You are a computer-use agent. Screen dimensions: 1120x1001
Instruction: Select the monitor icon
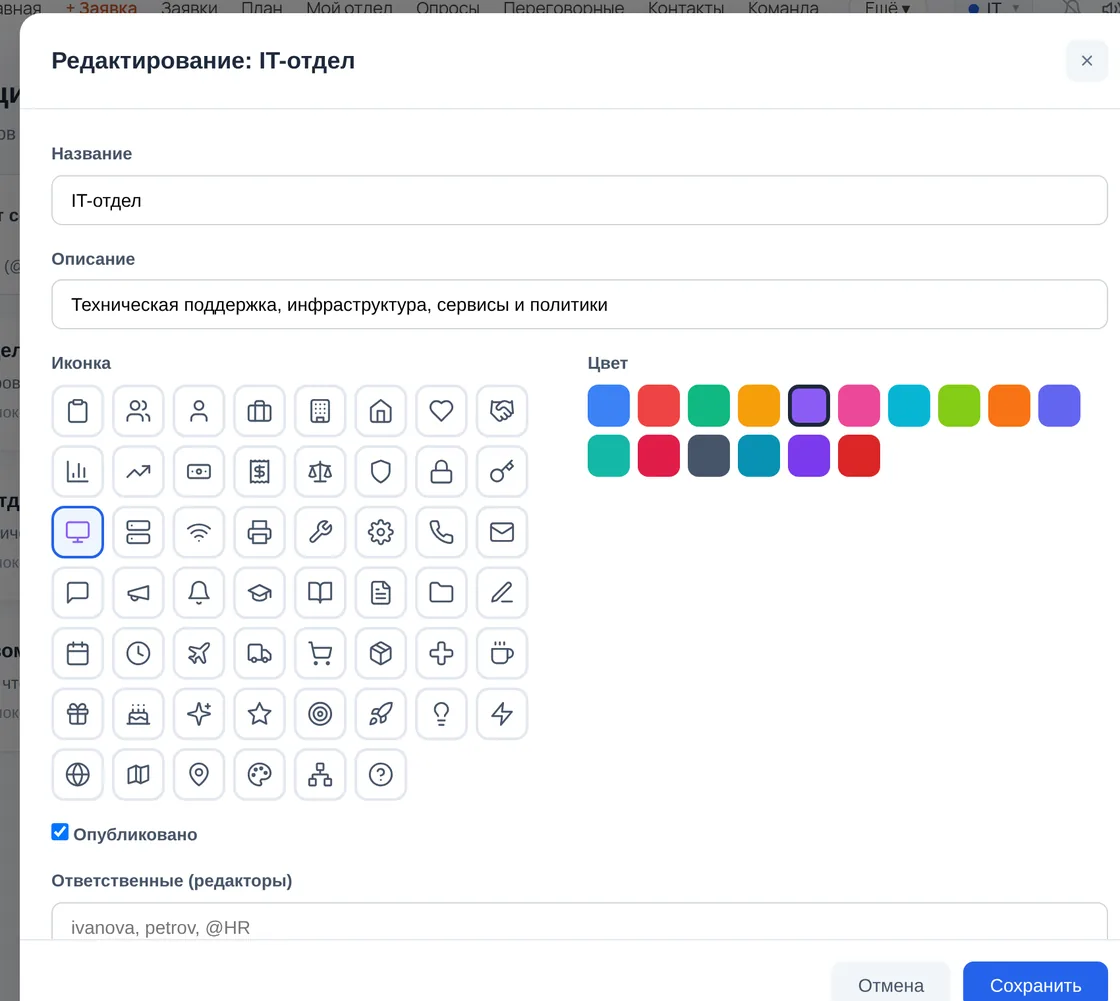tap(78, 532)
